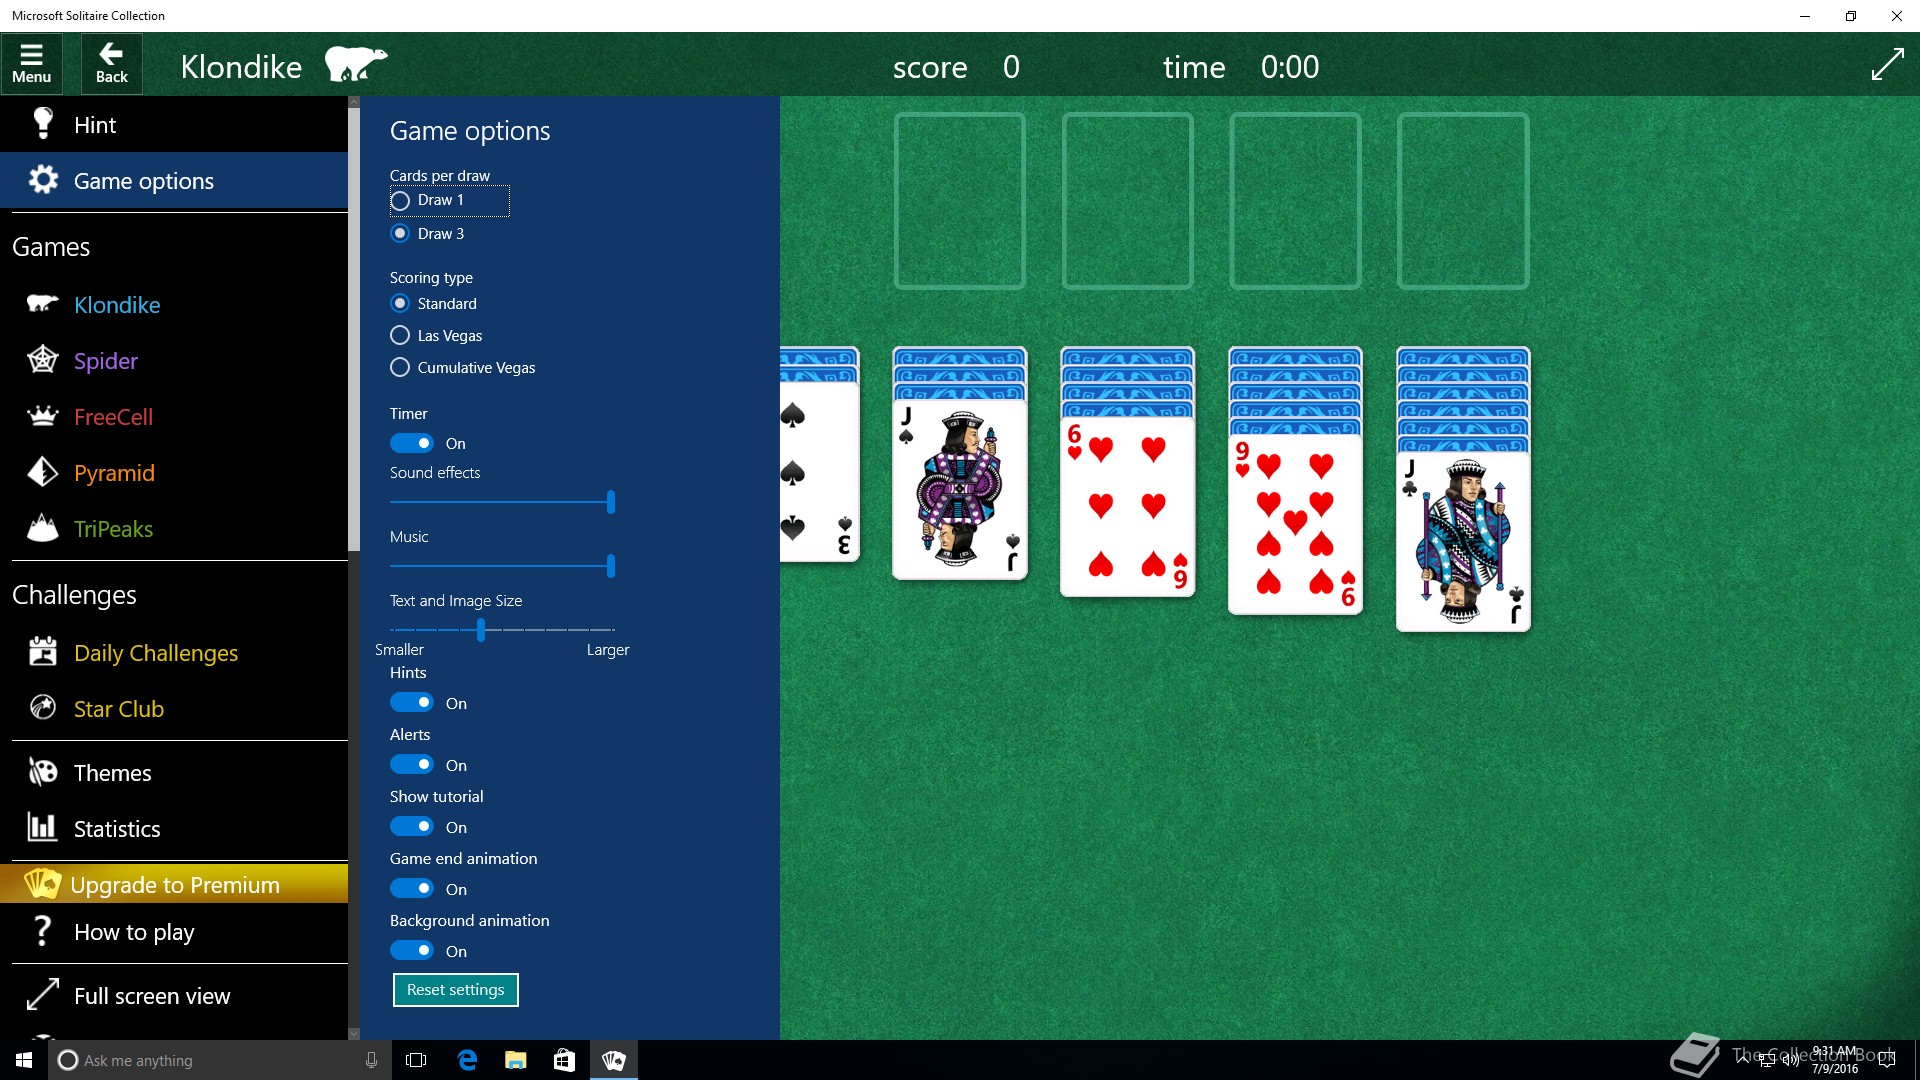This screenshot has width=1920, height=1080.
Task: Click the Klondike polar bear icon in sidebar
Action: pyautogui.click(x=43, y=304)
